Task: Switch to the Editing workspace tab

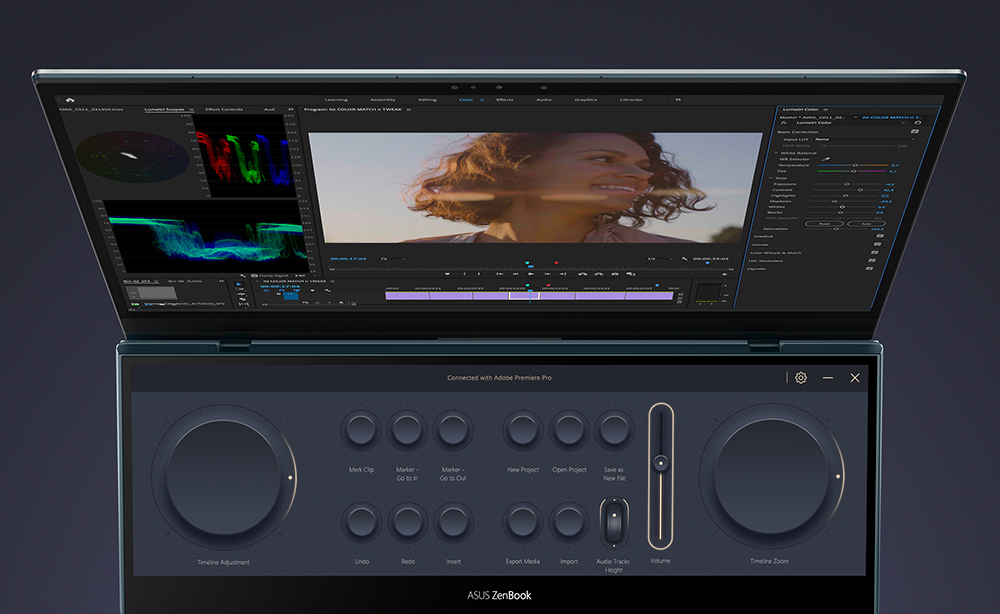Action: tap(427, 100)
